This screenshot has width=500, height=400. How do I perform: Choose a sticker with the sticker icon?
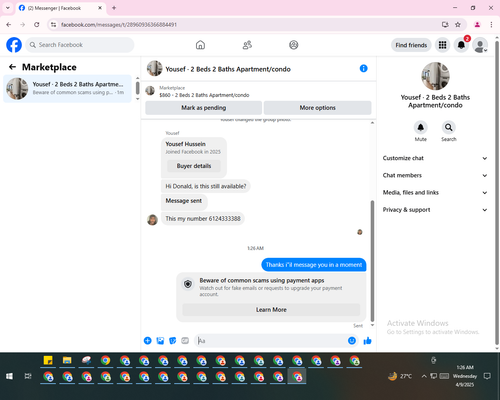[x=173, y=341]
